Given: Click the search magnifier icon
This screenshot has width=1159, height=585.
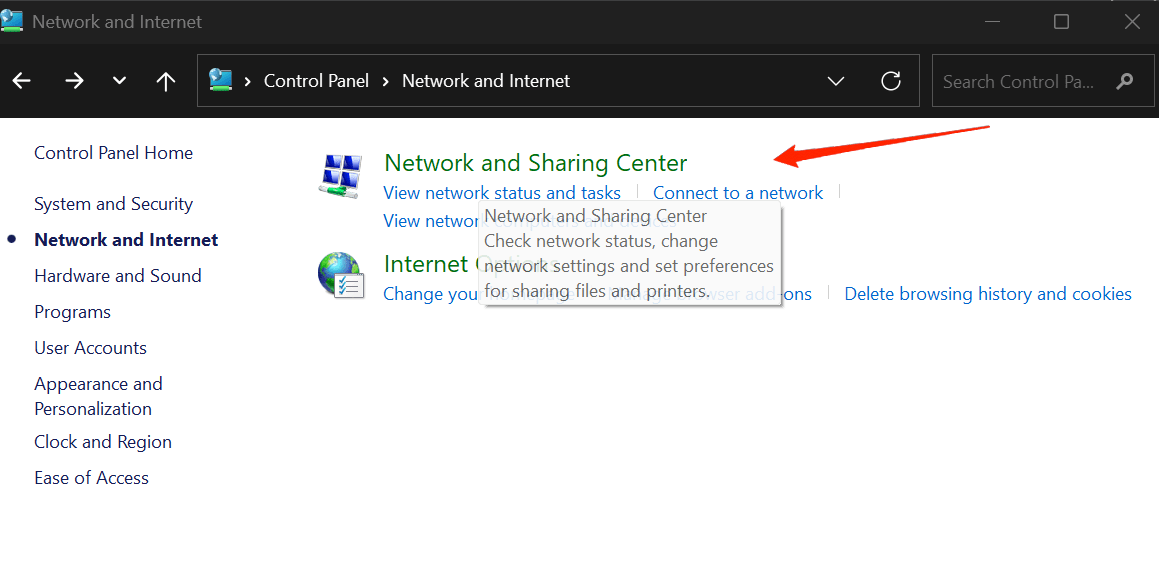Looking at the screenshot, I should (x=1125, y=81).
